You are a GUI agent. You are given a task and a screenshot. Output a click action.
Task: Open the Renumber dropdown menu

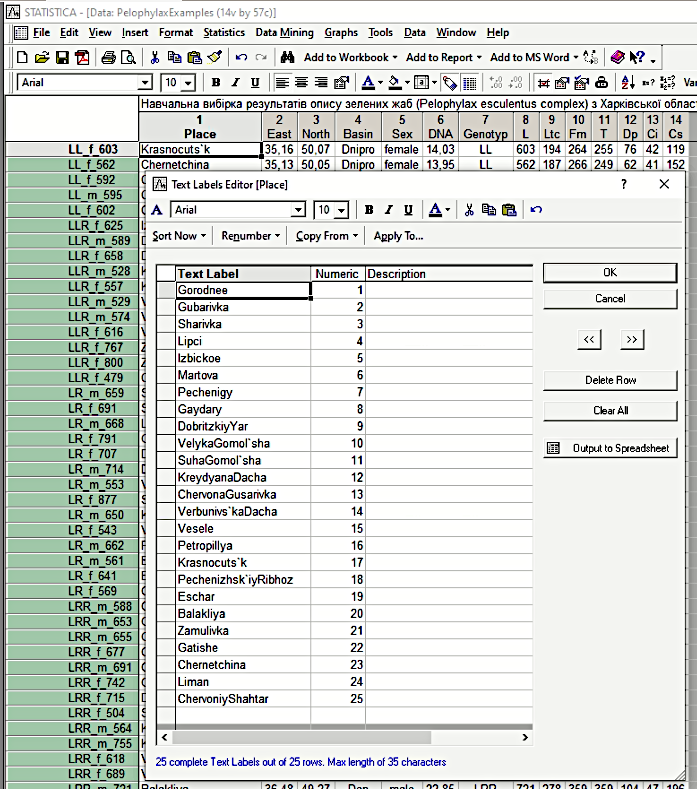(x=250, y=236)
